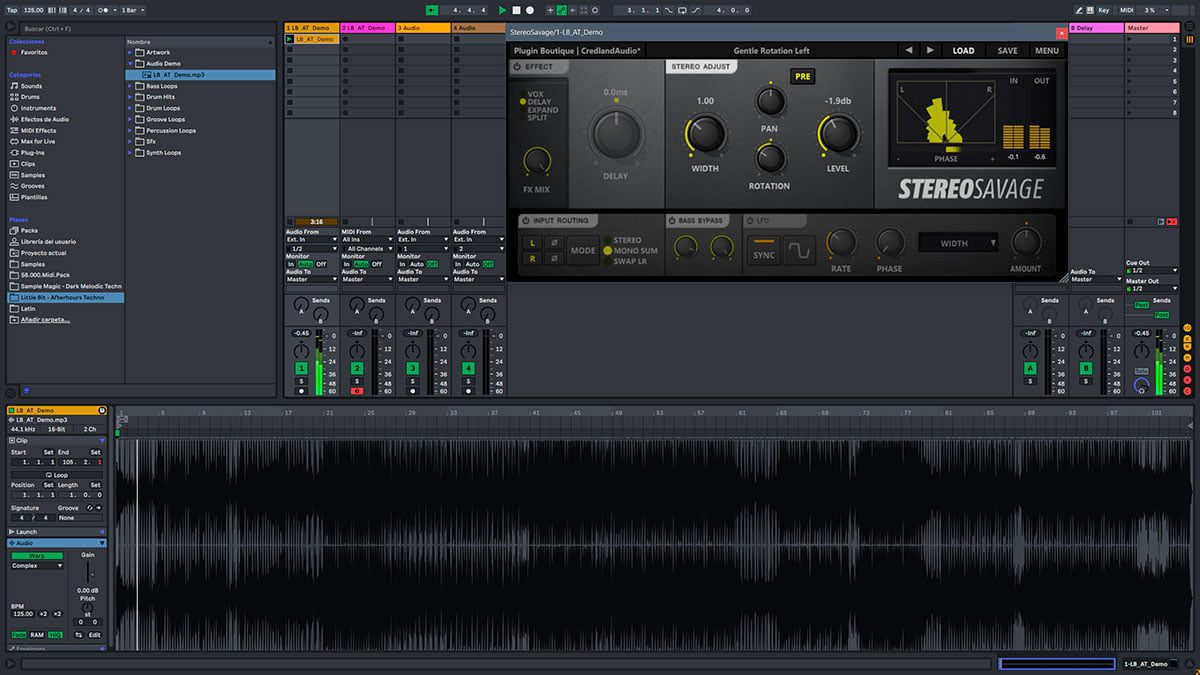Load next StereoSavage preset arrow
The height and width of the screenshot is (675, 1200).
(930, 50)
